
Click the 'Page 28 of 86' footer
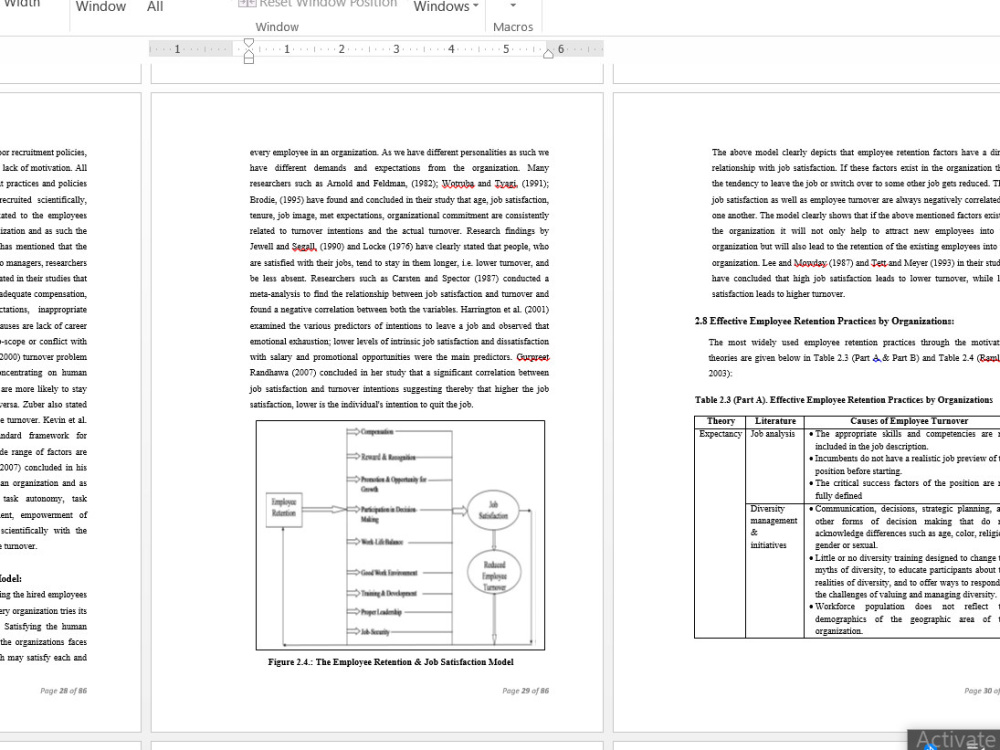click(x=63, y=691)
